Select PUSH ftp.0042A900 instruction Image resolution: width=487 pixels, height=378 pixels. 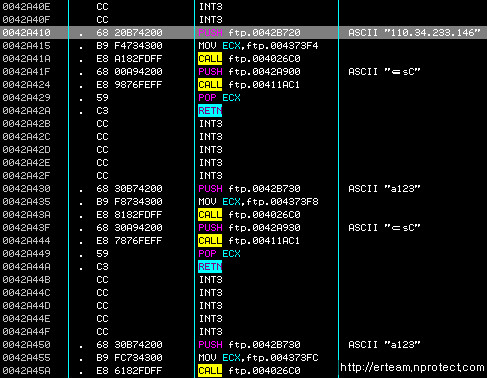(249, 72)
